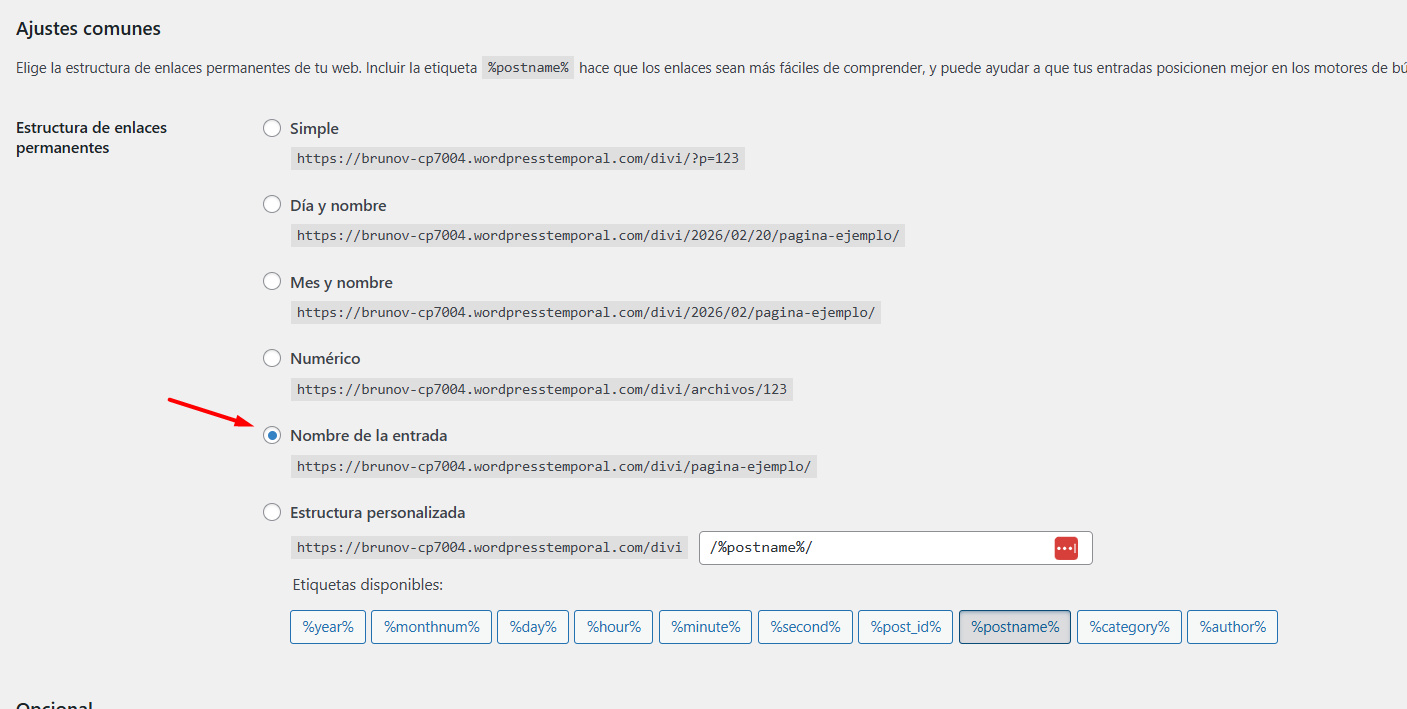
Task: Enable the Estructura personalizada option
Action: point(272,512)
